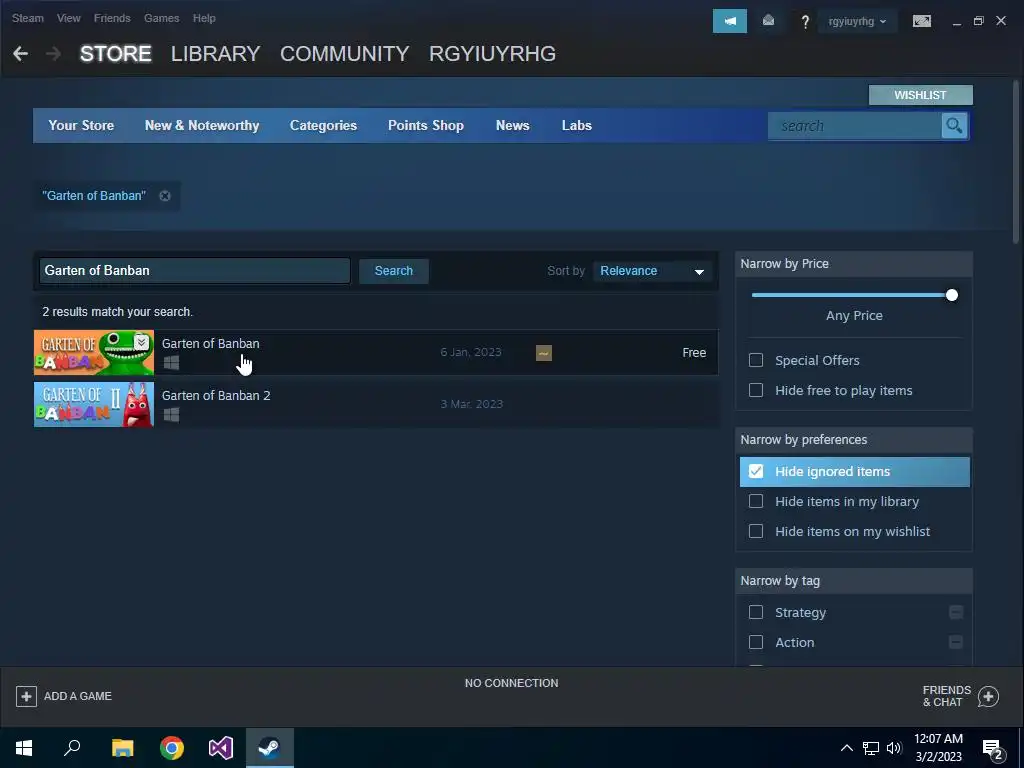The height and width of the screenshot is (768, 1024).
Task: Click the Search button
Action: point(394,271)
